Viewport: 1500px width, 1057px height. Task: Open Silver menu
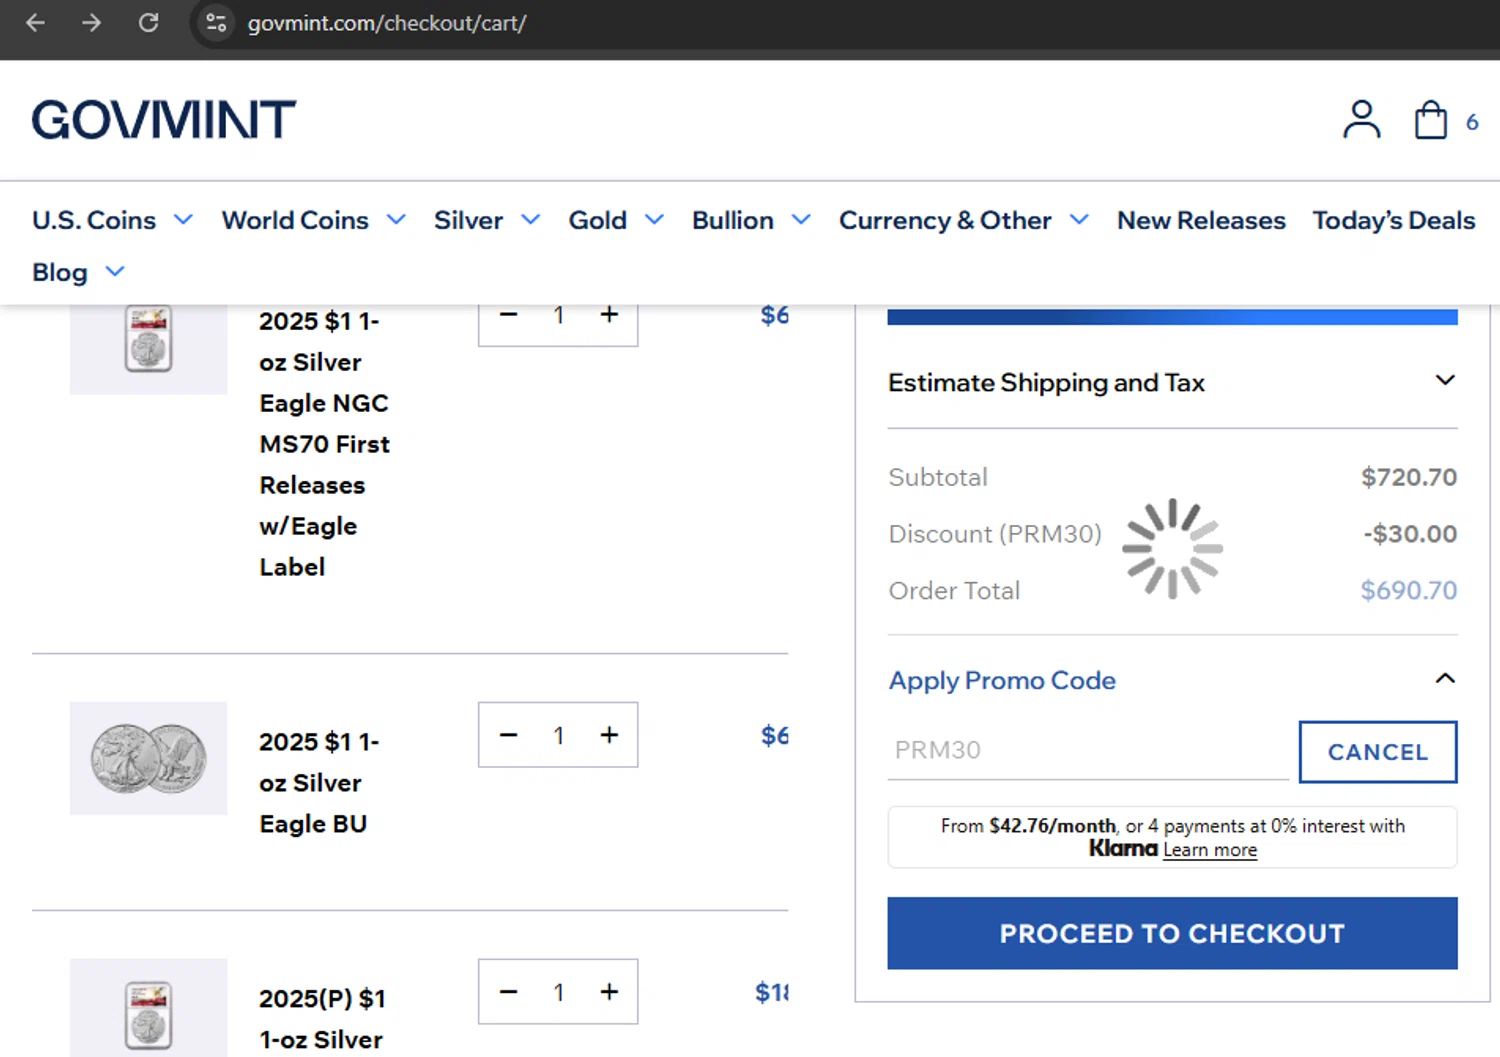468,220
